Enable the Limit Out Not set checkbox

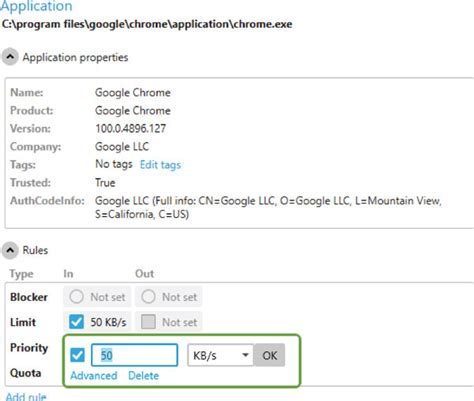[148, 322]
